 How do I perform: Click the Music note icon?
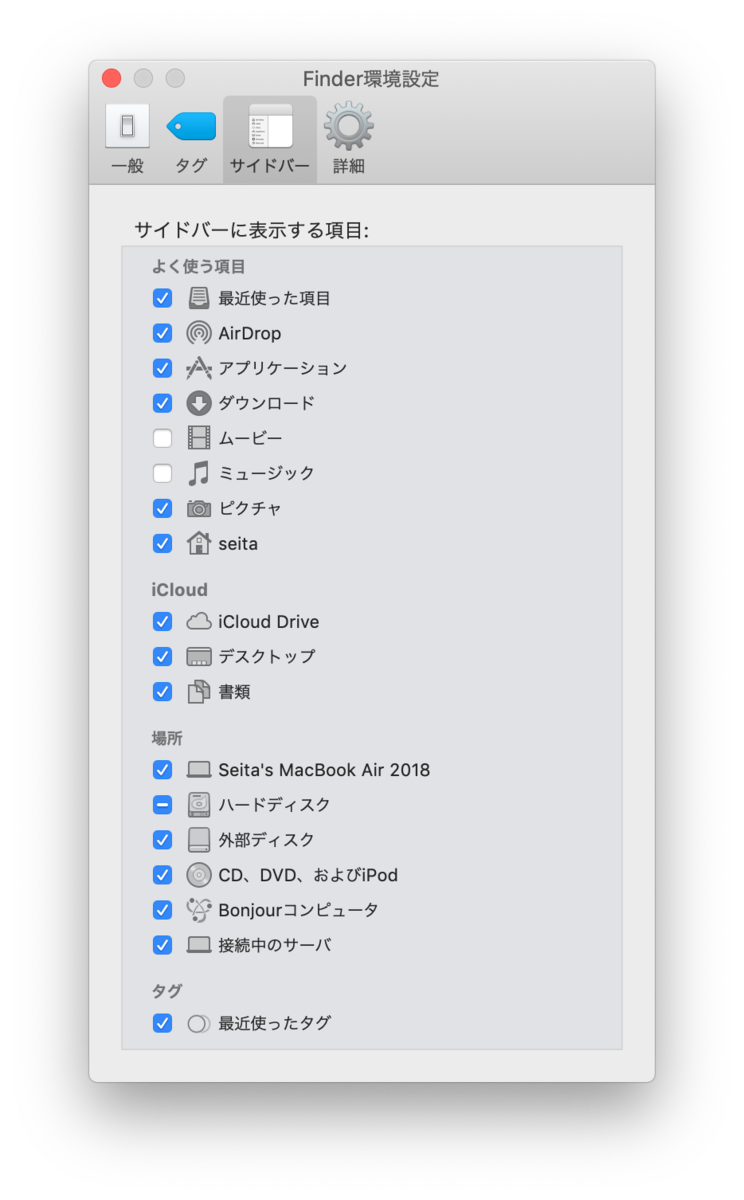pyautogui.click(x=199, y=473)
